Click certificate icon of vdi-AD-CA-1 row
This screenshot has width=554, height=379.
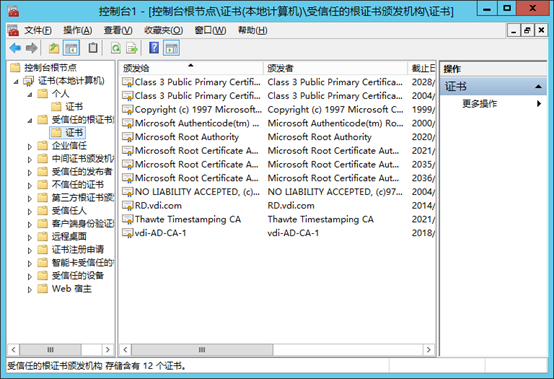click(x=127, y=233)
